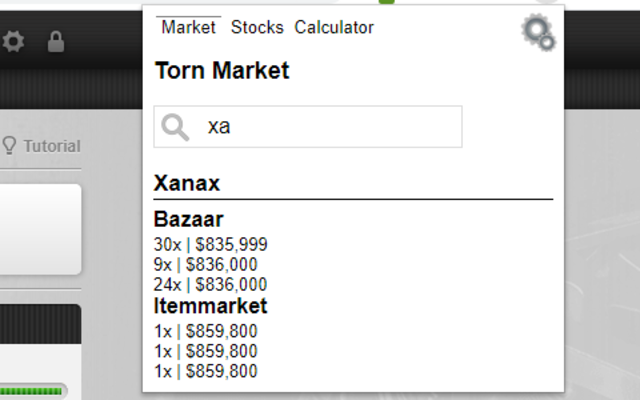
Task: Click the Itemmarket section heading
Action: pos(211,306)
